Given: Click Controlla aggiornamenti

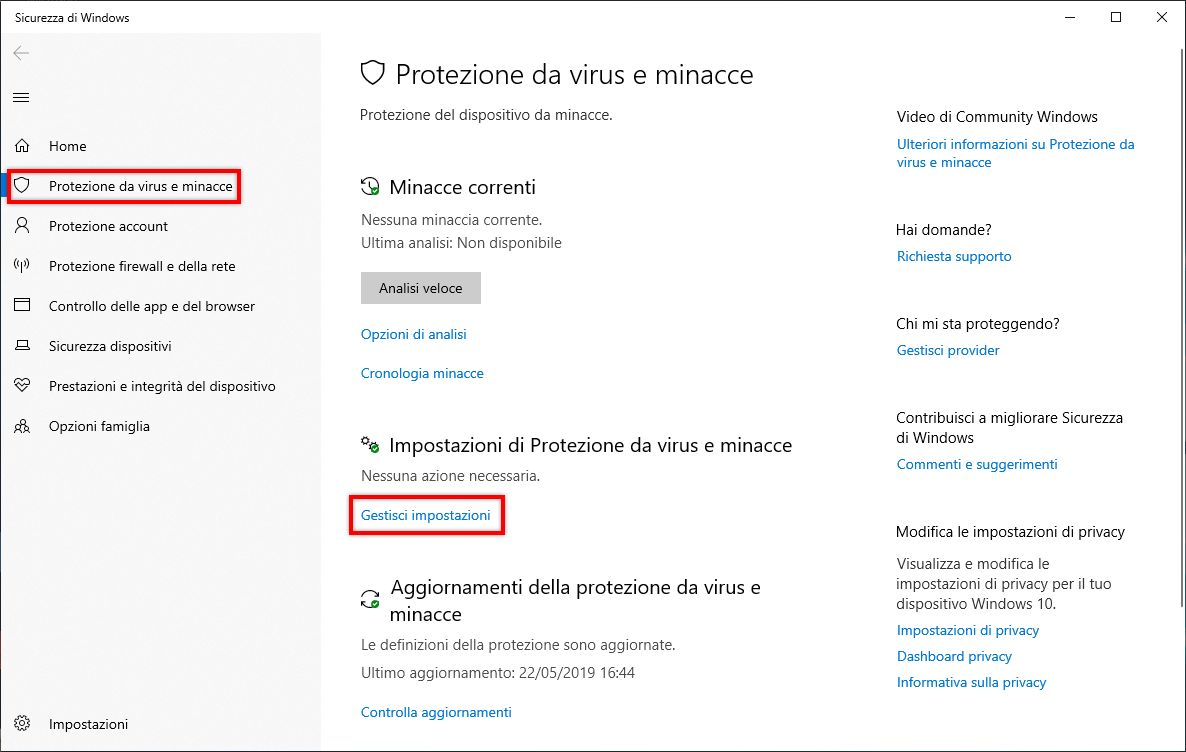Looking at the screenshot, I should 436,712.
